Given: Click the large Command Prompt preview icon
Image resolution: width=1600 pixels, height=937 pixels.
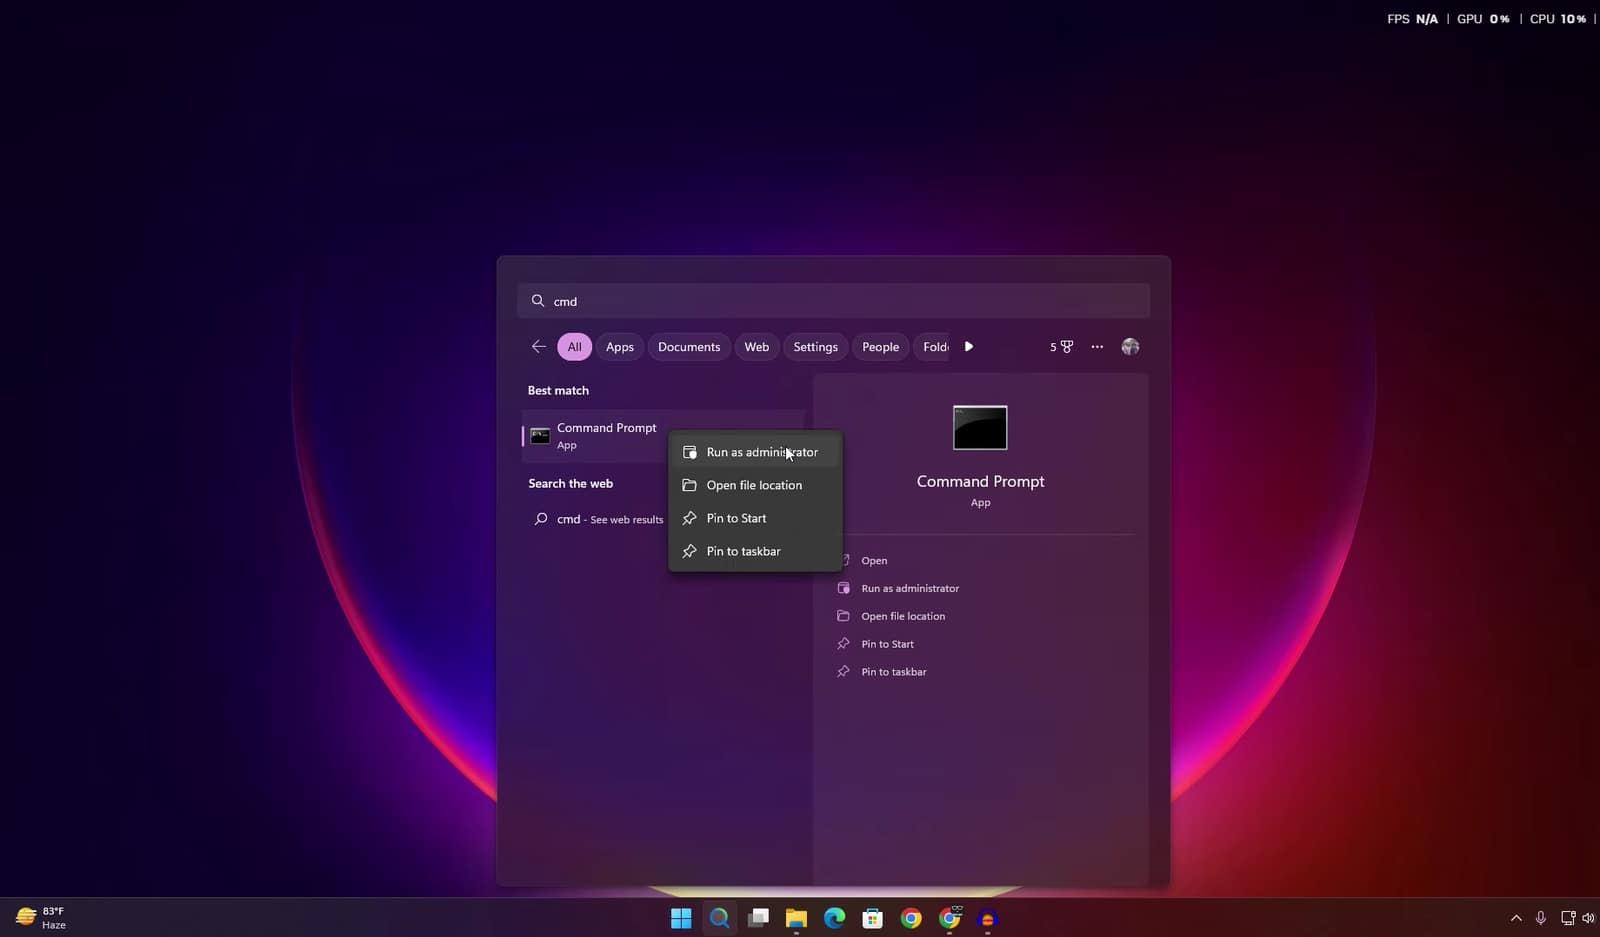Looking at the screenshot, I should pos(980,428).
